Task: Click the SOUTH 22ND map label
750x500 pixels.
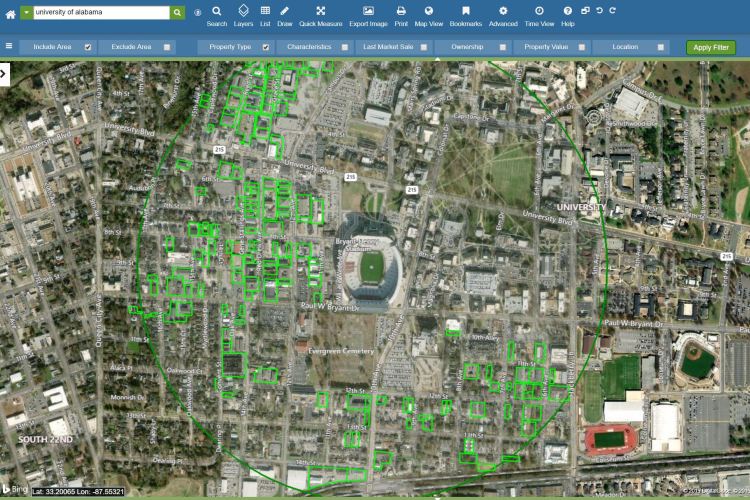Action: (45, 439)
